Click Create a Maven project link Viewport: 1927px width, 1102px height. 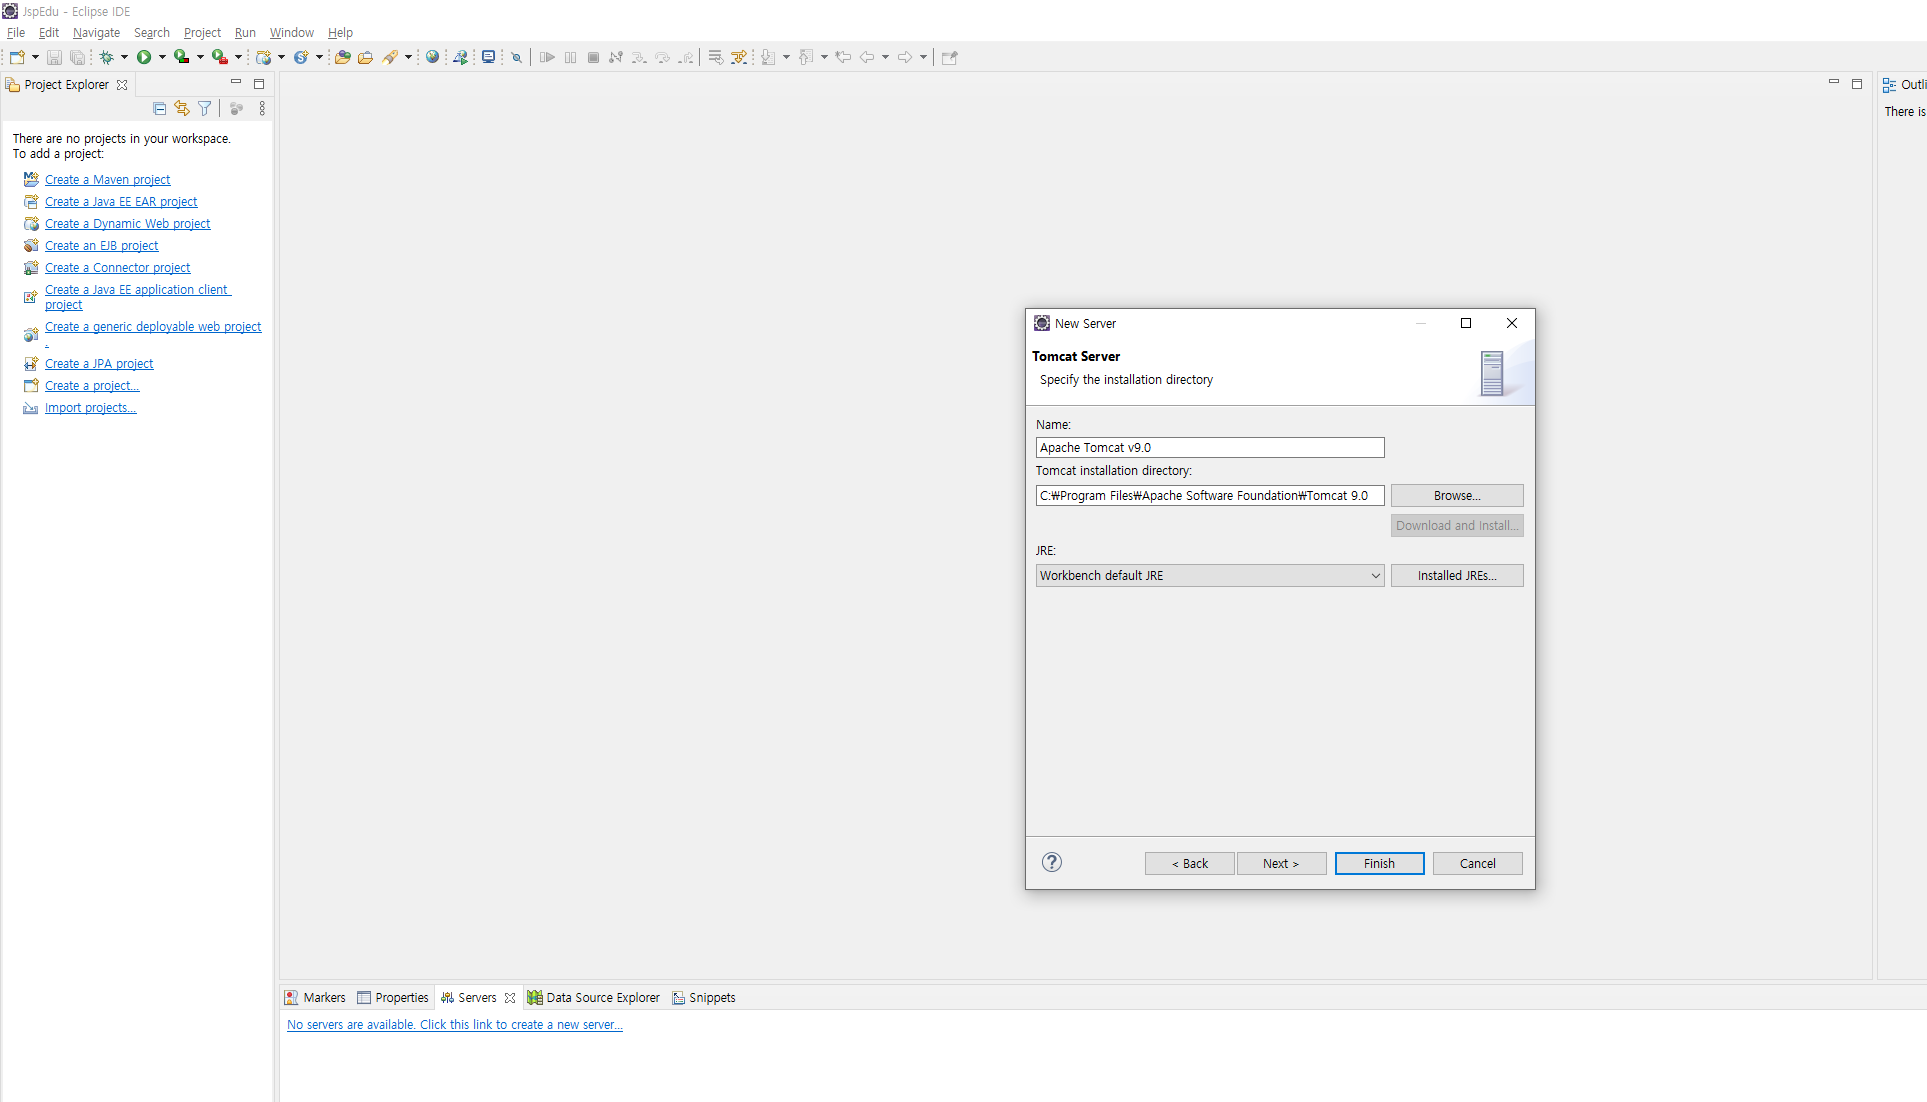pos(108,179)
